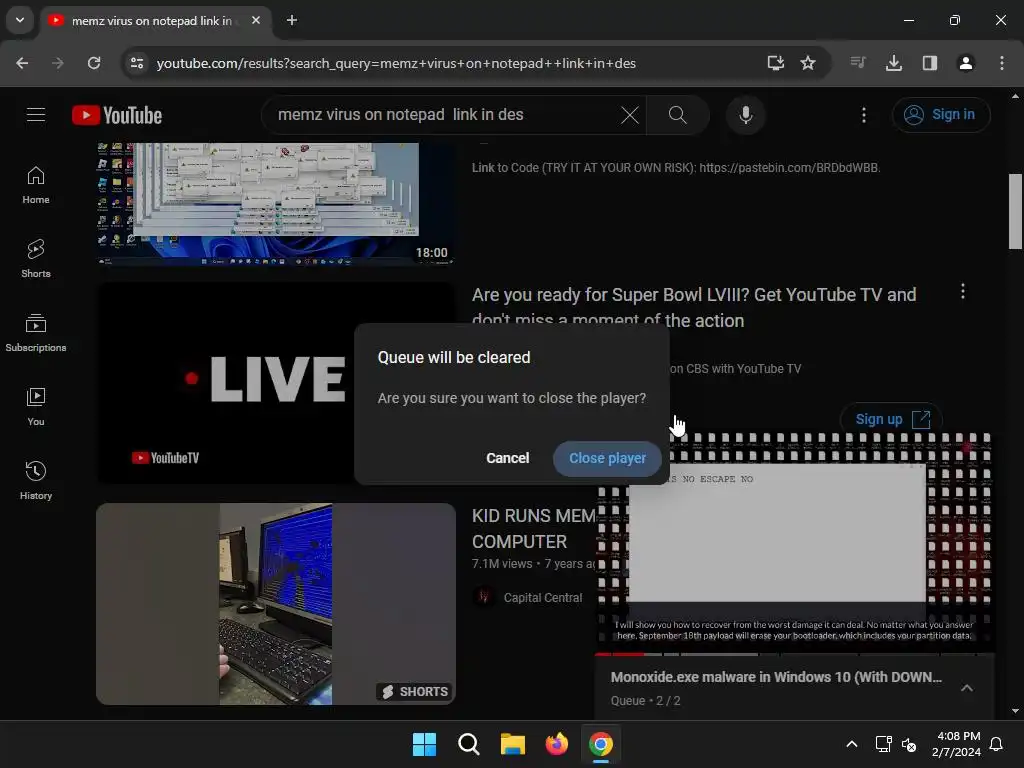Open clock showing 4:08 PM
Viewport: 1024px width, 768px height.
pos(956,744)
